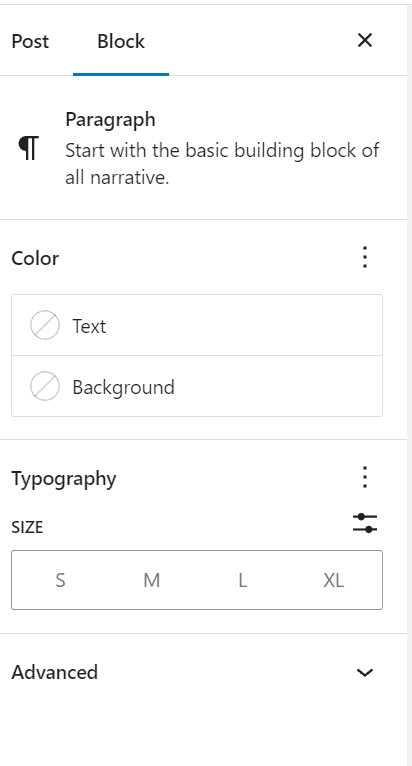Switch to the Post tab

[x=30, y=41]
